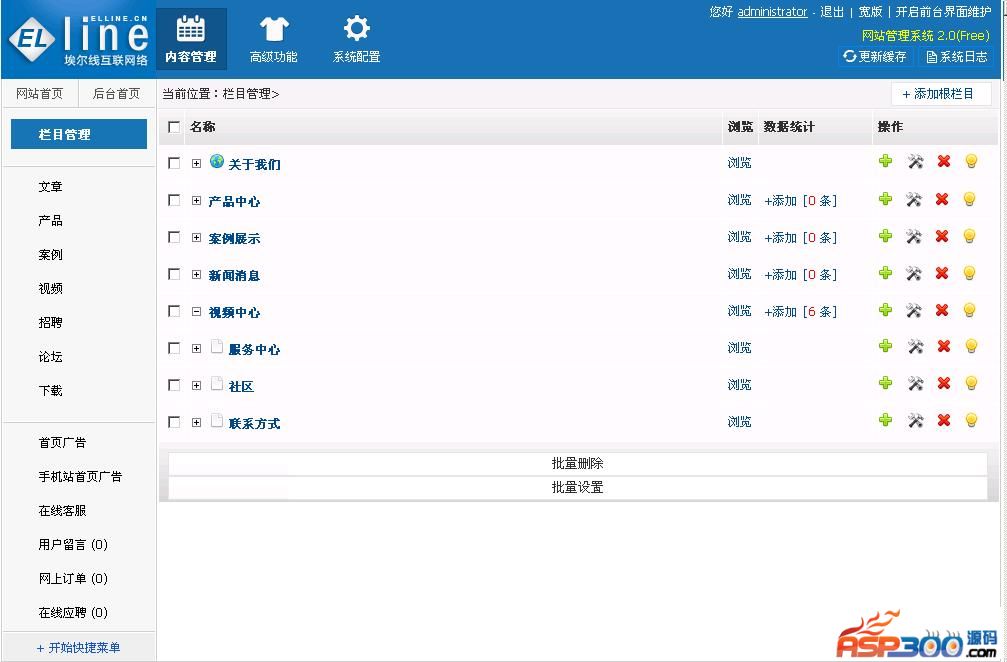Open the 系统日志 button
The width and height of the screenshot is (1007, 662).
pyautogui.click(x=957, y=57)
